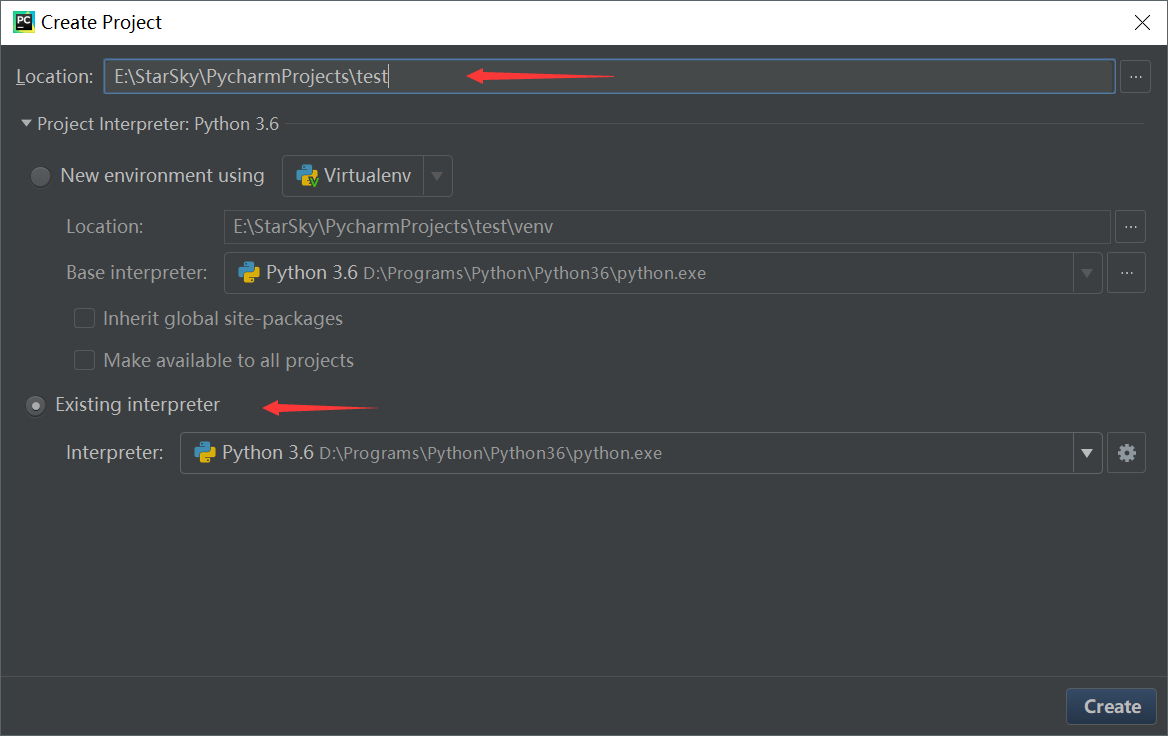Click the top 'Location:' label
Image resolution: width=1168 pixels, height=736 pixels.
(54, 77)
